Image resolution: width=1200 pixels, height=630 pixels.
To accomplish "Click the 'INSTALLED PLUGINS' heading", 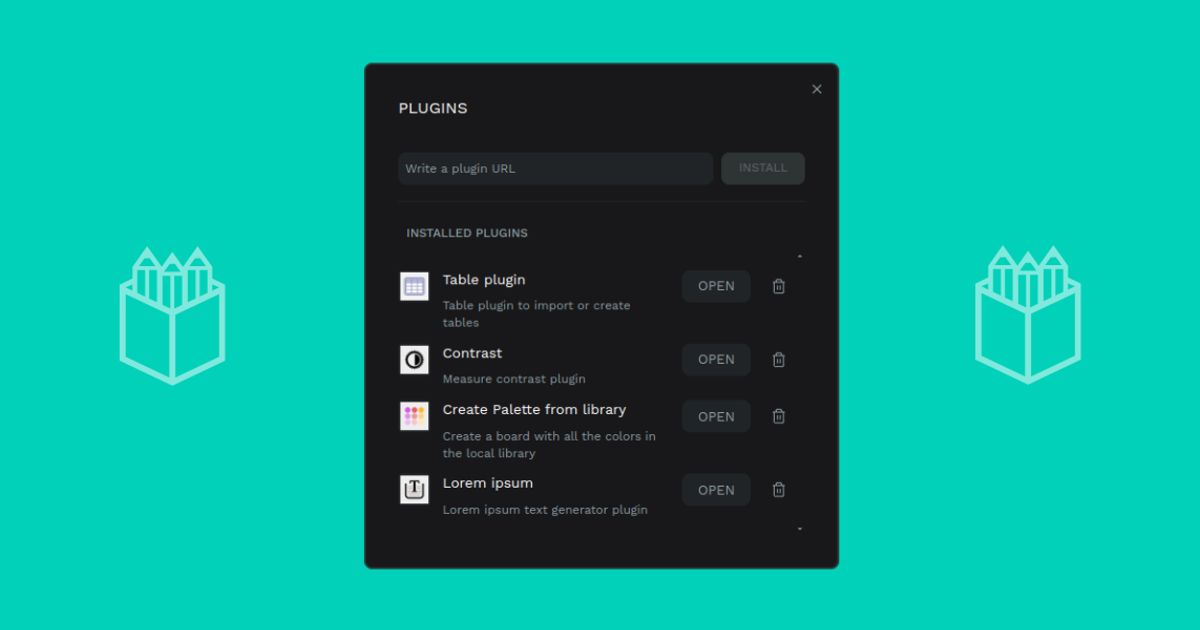I will (467, 233).
